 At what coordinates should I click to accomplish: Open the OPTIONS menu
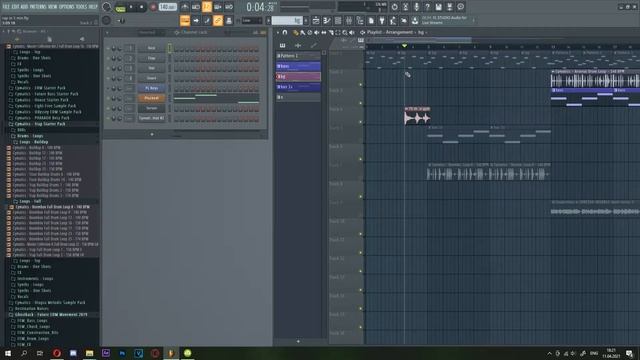pos(67,7)
